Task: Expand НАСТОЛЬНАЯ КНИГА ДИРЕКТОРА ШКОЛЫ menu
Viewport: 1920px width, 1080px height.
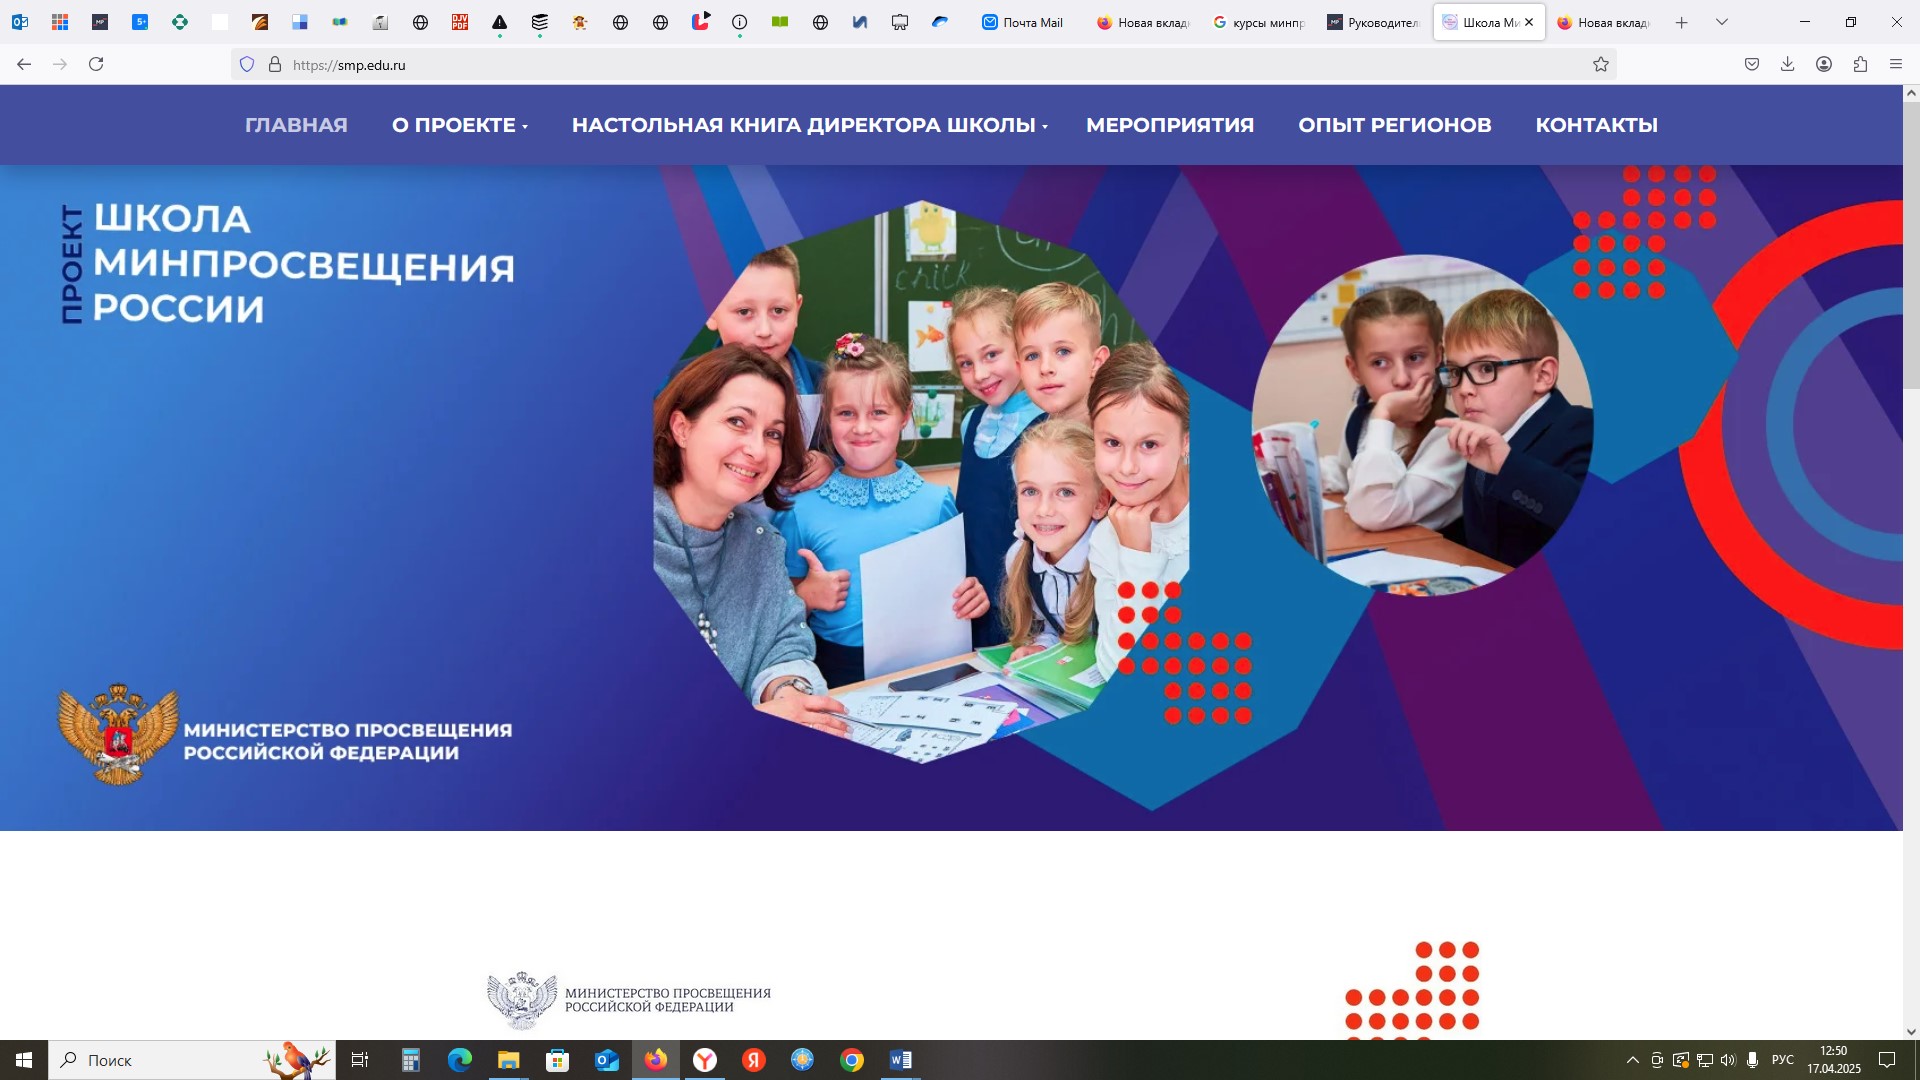Action: tap(810, 125)
